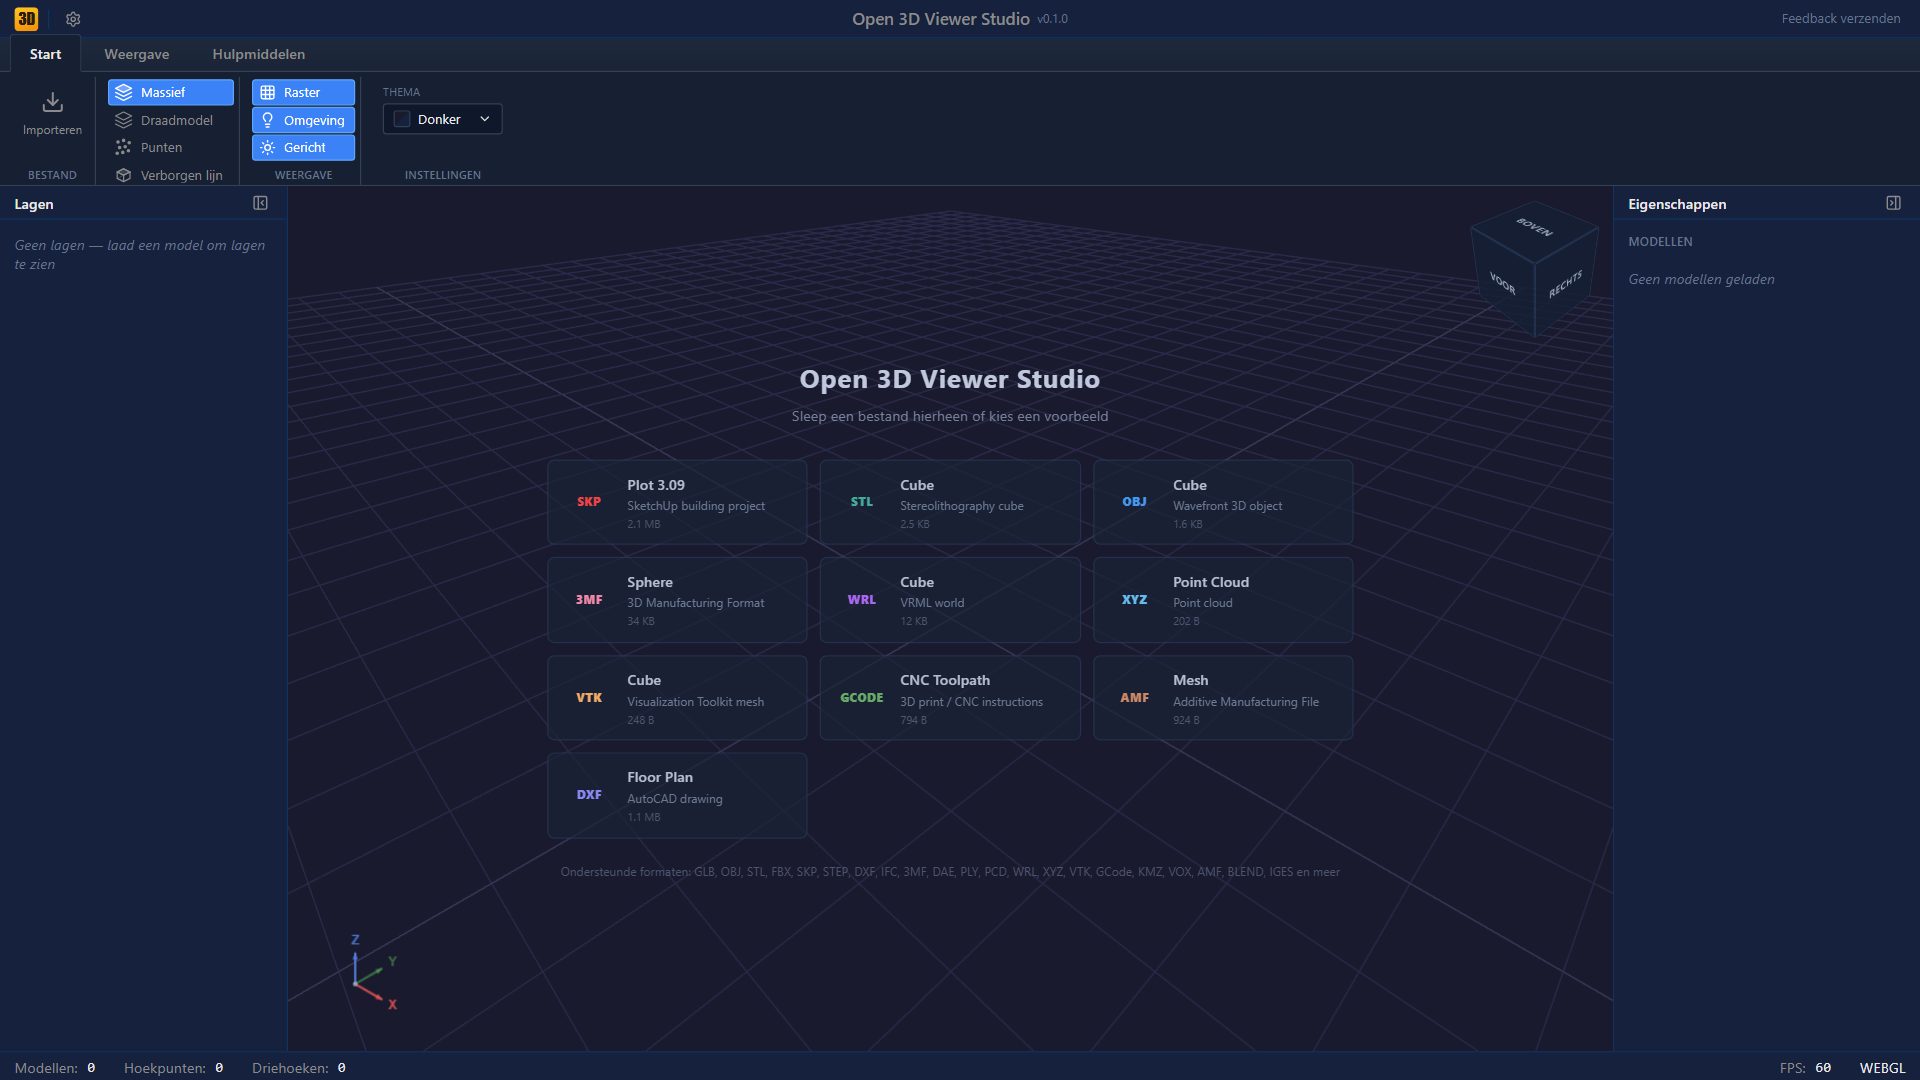Switch to Draadmodel wireframe mode
This screenshot has height=1080, width=1920.
click(171, 120)
